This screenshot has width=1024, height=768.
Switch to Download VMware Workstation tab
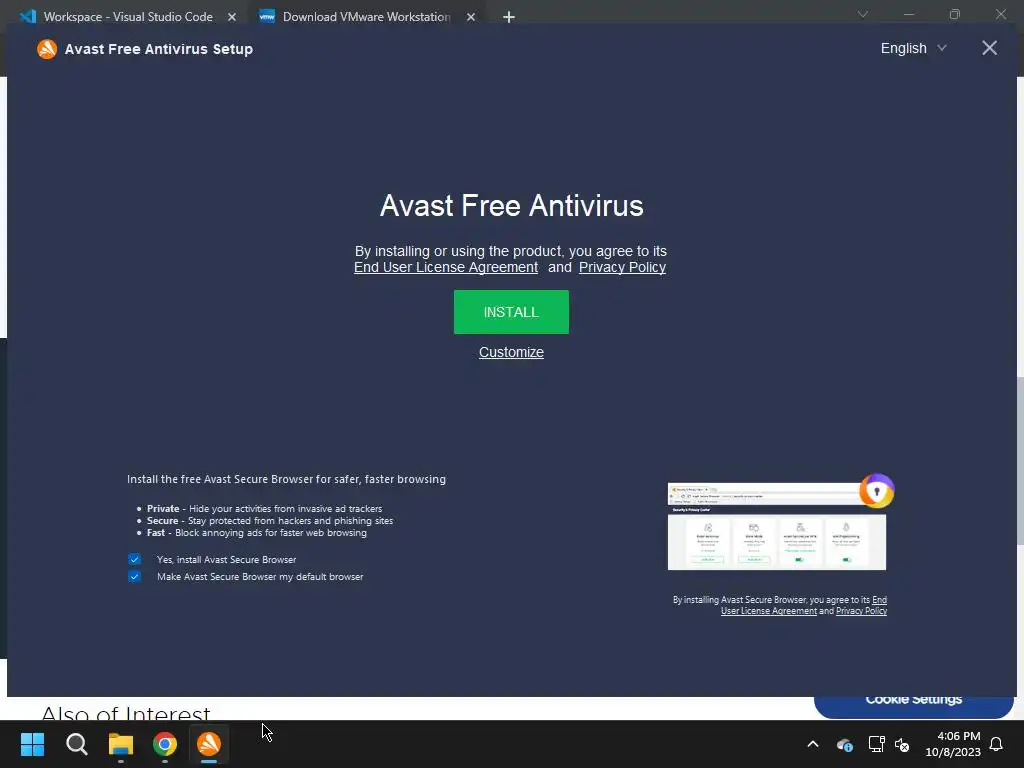366,17
